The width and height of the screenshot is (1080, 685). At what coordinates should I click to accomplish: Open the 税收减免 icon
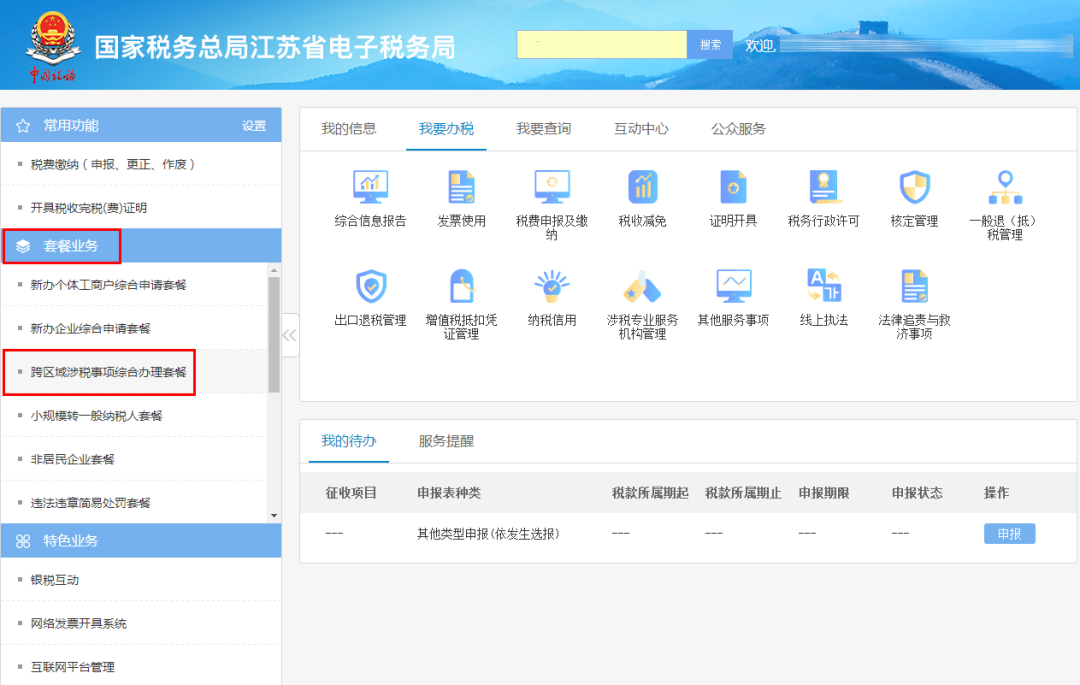[643, 187]
